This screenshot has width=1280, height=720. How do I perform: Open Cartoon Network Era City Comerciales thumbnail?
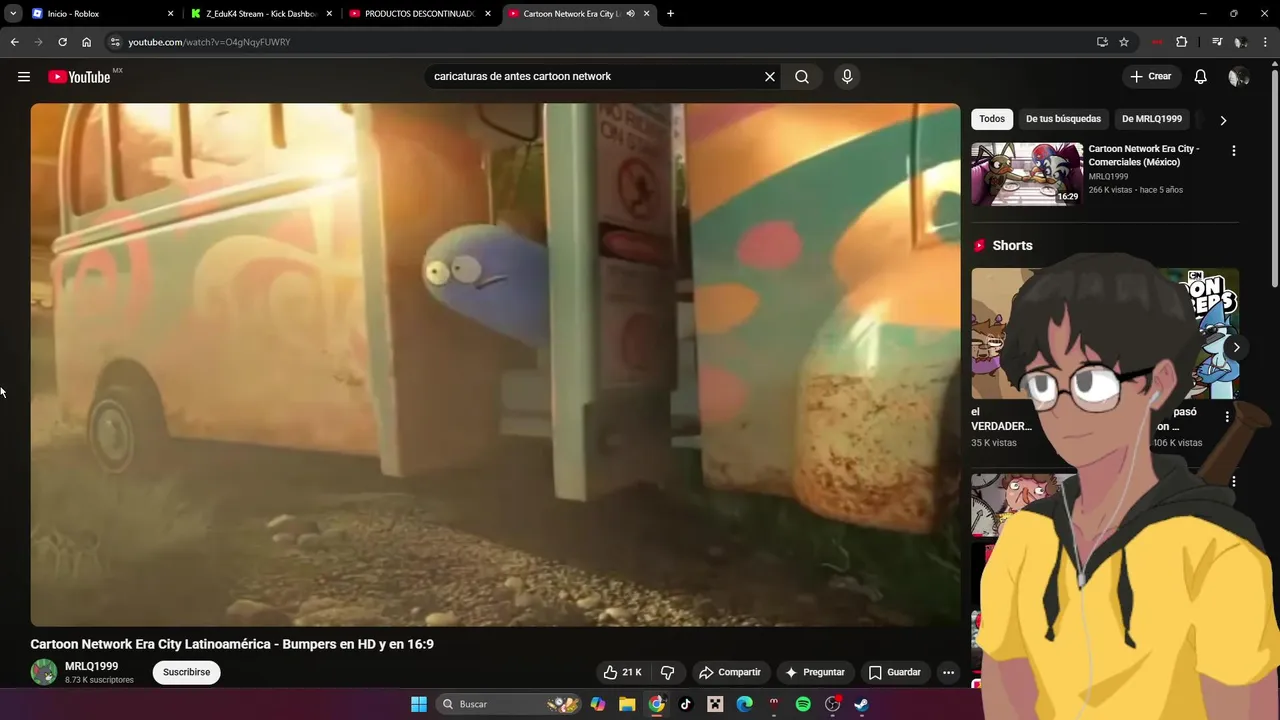click(1027, 174)
